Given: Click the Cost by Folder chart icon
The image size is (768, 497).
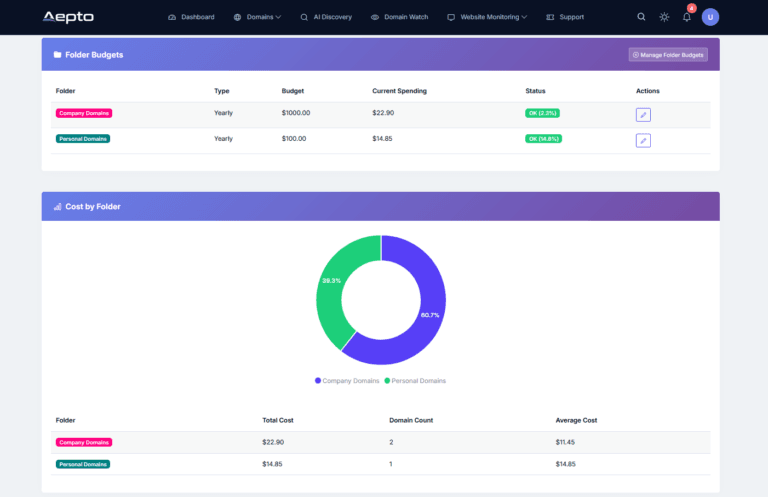Looking at the screenshot, I should pyautogui.click(x=57, y=207).
